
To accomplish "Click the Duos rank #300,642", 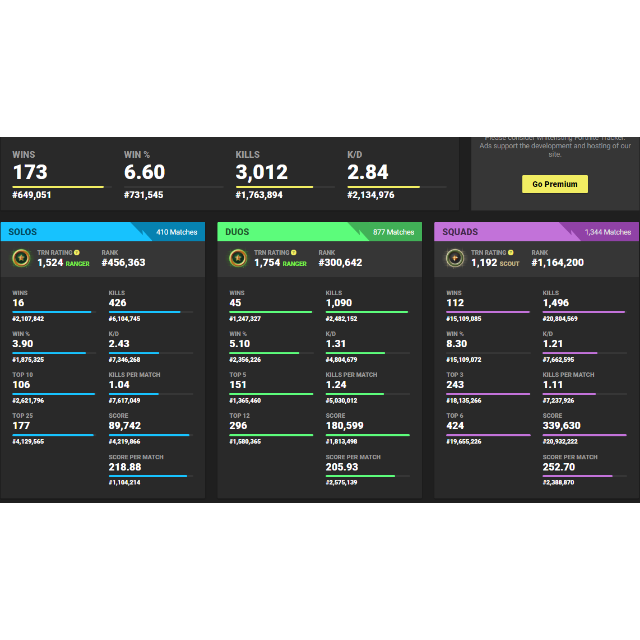I will (340, 262).
